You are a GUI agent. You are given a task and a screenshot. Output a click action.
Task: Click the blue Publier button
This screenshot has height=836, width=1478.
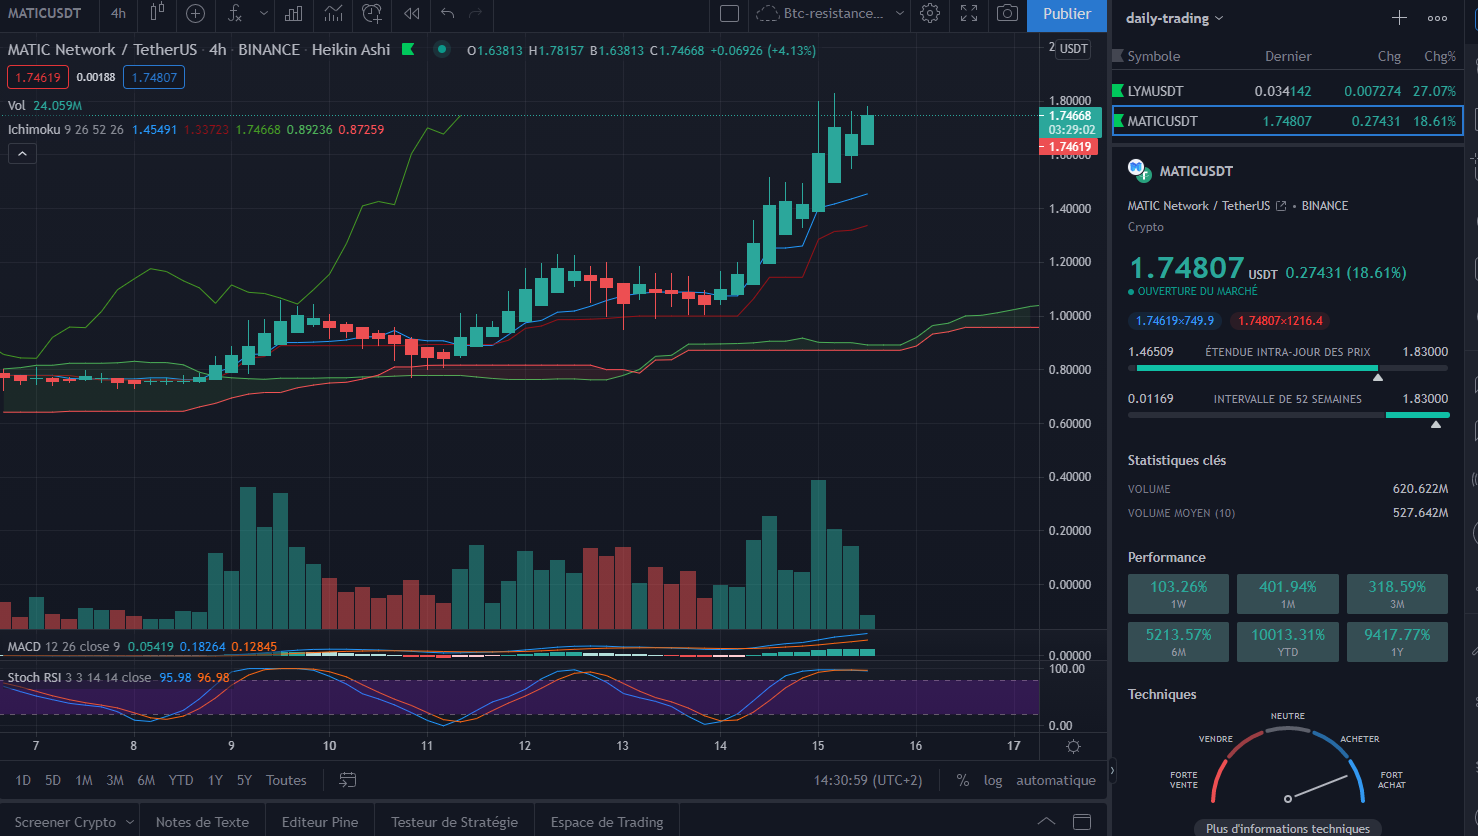pos(1067,14)
